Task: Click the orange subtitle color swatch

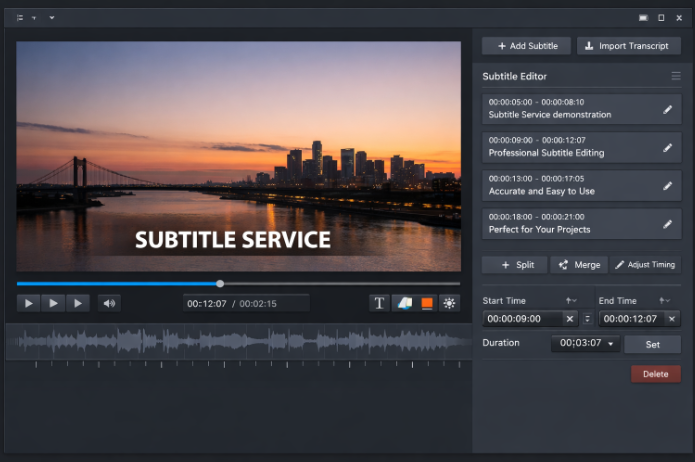Action: pos(427,303)
